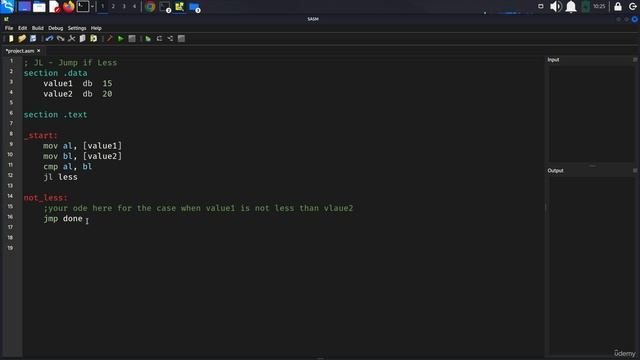Open the notifications bell icon
The image size is (640, 360).
[571, 7]
